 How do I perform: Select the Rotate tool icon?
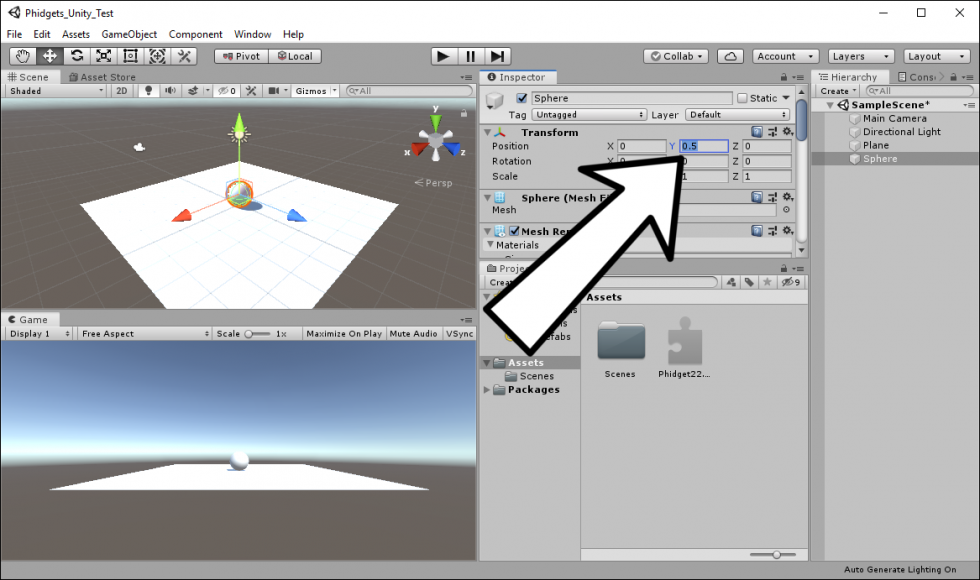click(x=76, y=56)
